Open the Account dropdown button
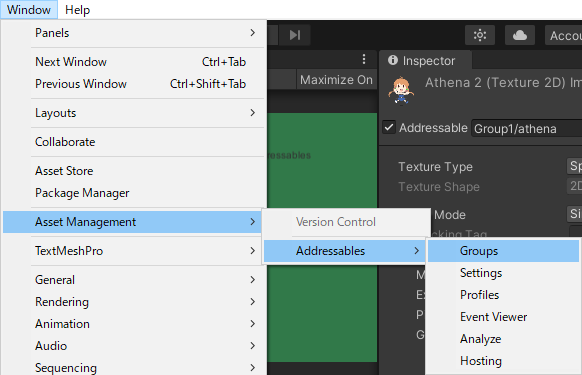The width and height of the screenshot is (582, 375). 563,35
